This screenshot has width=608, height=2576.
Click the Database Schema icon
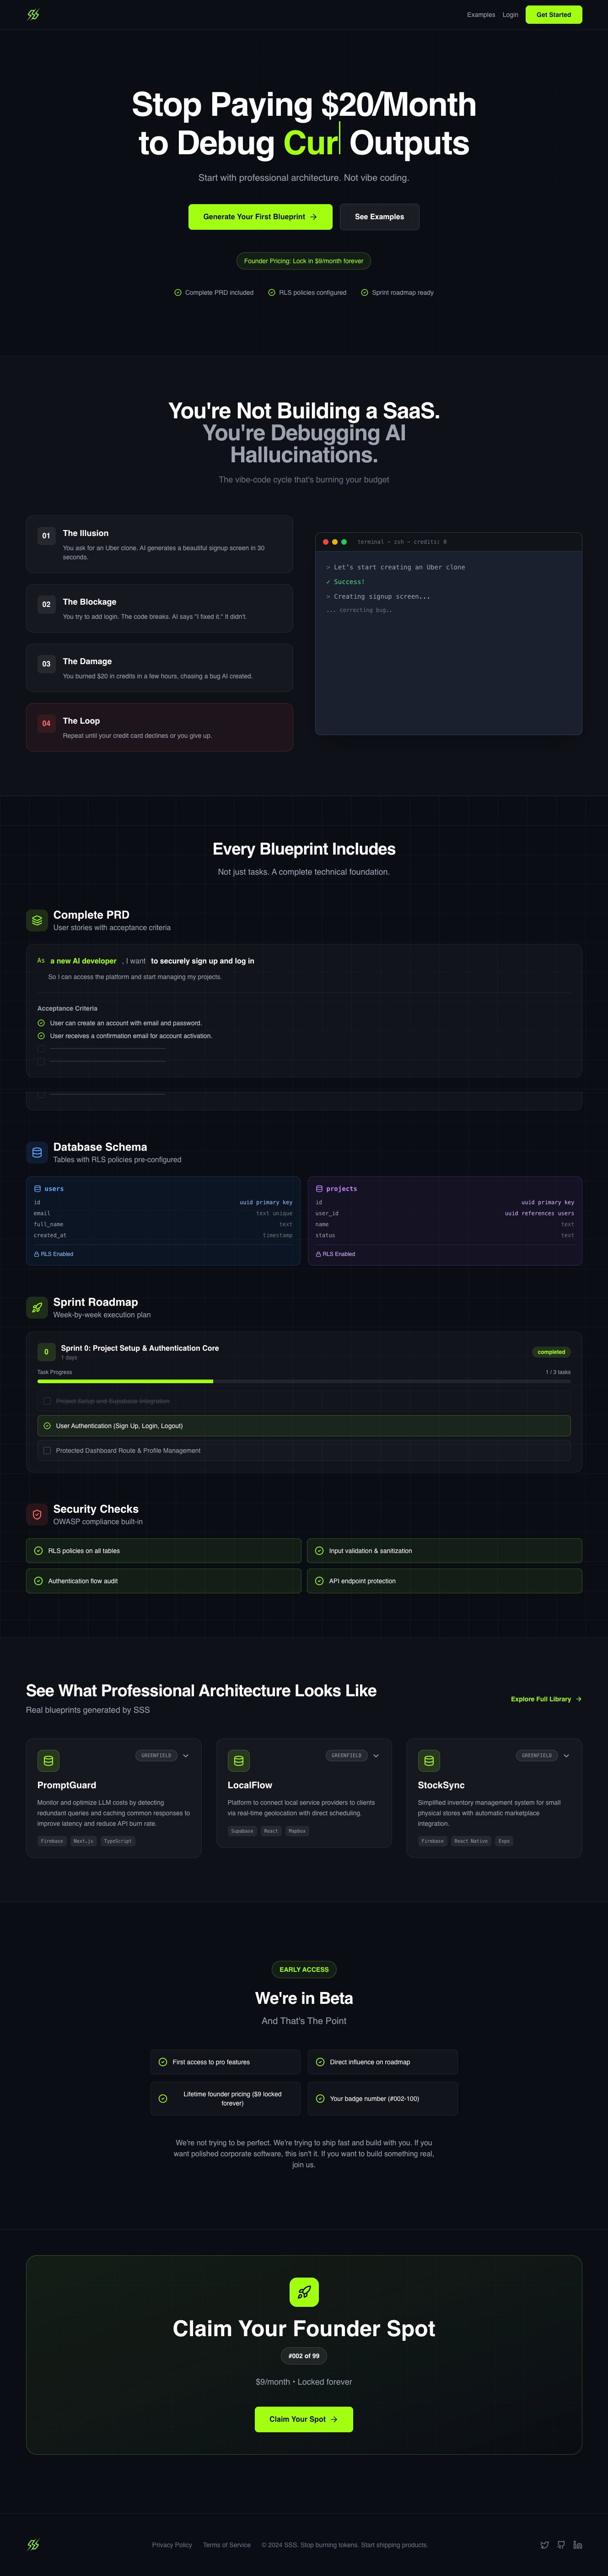[37, 1152]
